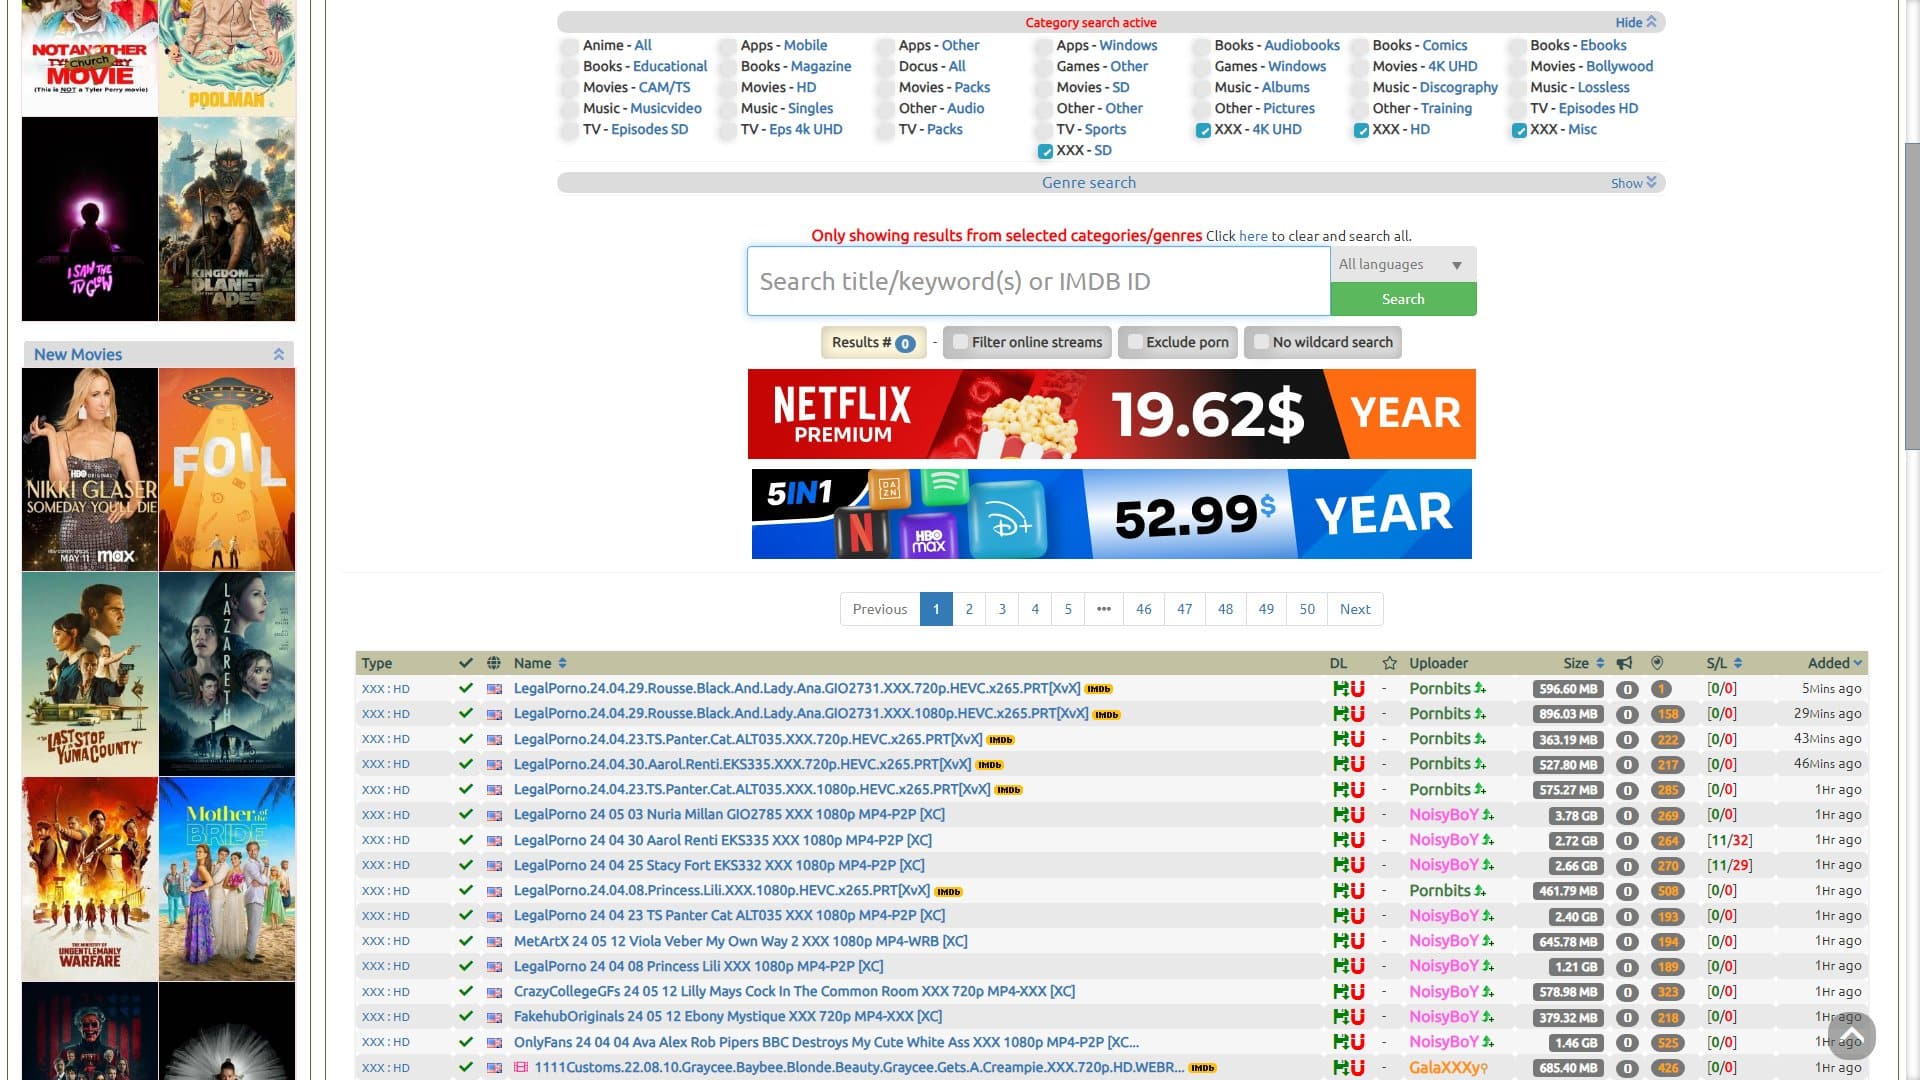Uncheck the XXX - HD category checkbox

(x=1361, y=130)
